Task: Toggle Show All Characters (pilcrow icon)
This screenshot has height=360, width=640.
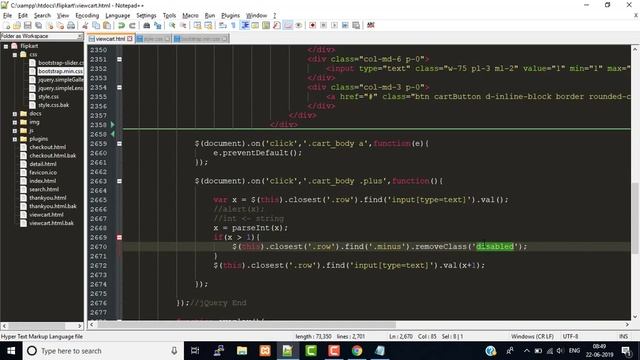Action: click(233, 25)
